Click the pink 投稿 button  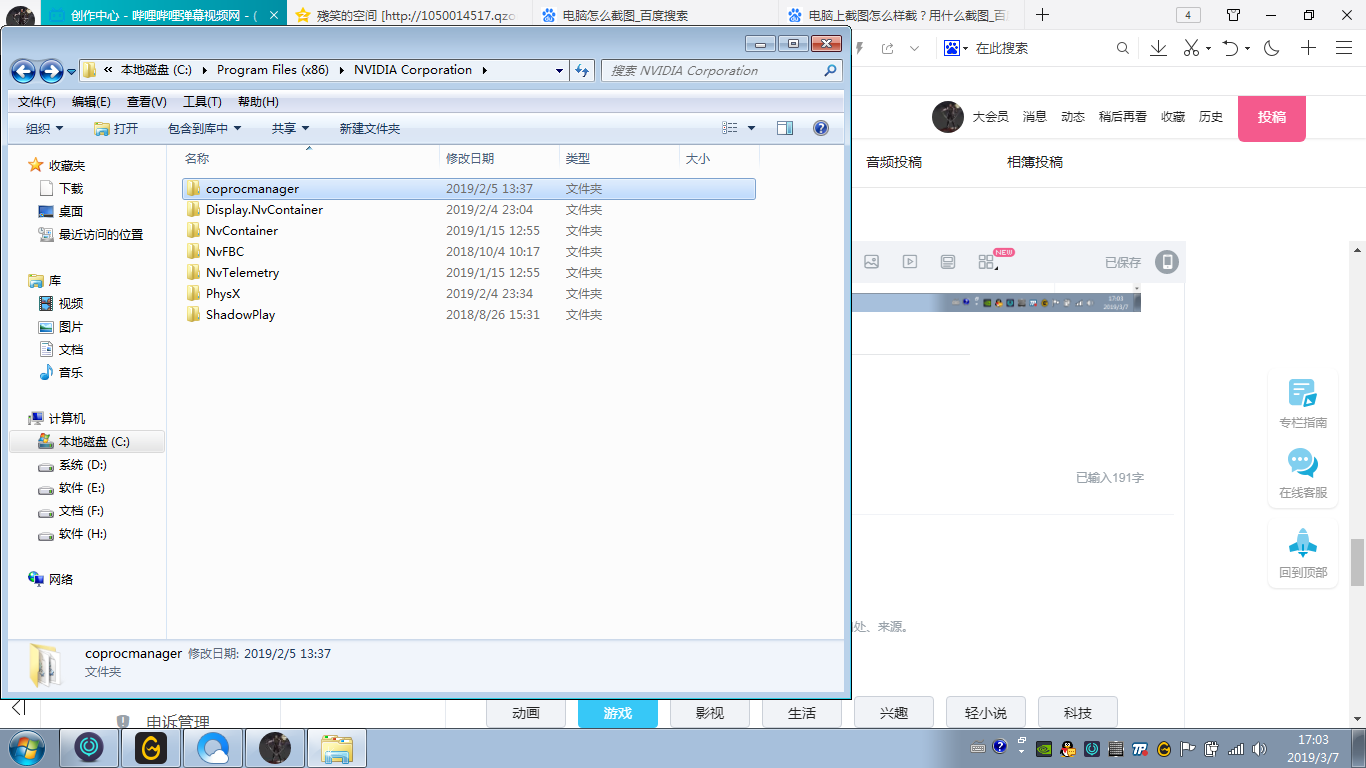[x=1272, y=117]
